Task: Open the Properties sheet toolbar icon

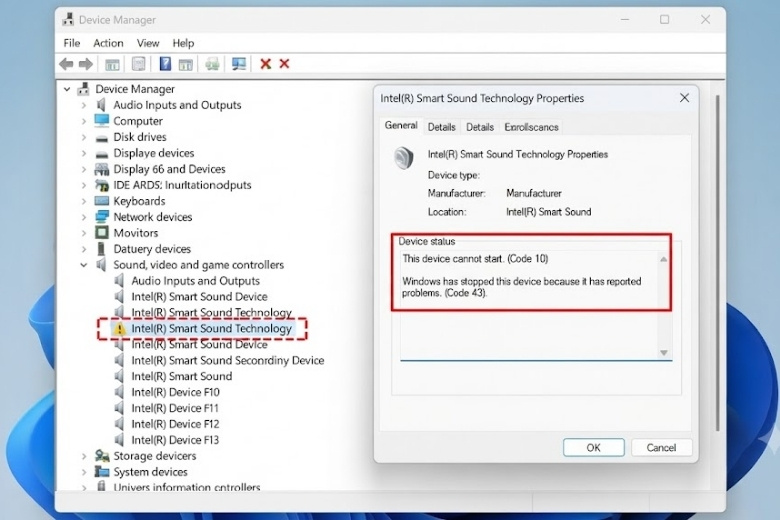Action: [x=138, y=64]
